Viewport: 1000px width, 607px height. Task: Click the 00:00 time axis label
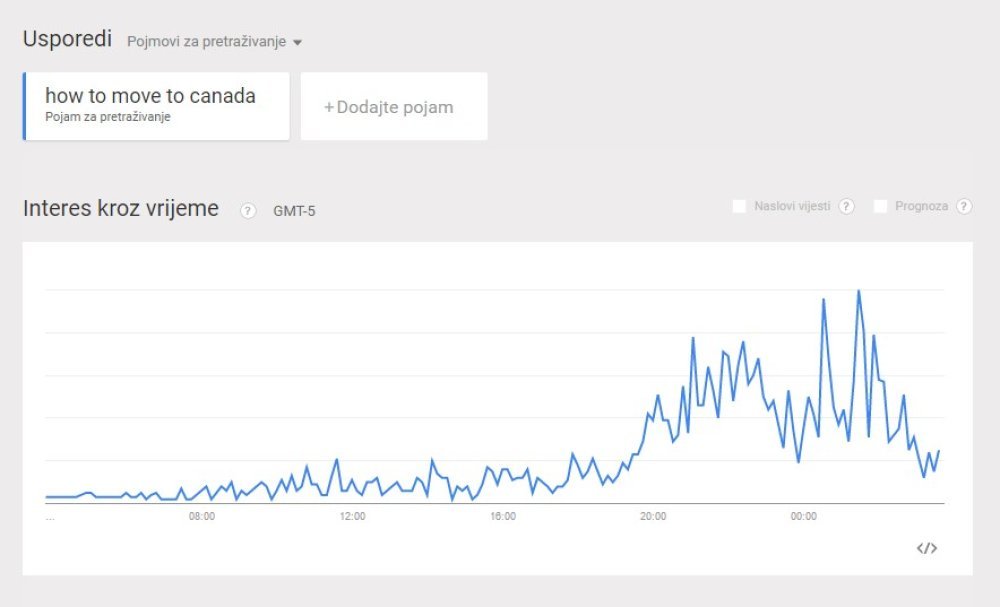pyautogui.click(x=804, y=516)
